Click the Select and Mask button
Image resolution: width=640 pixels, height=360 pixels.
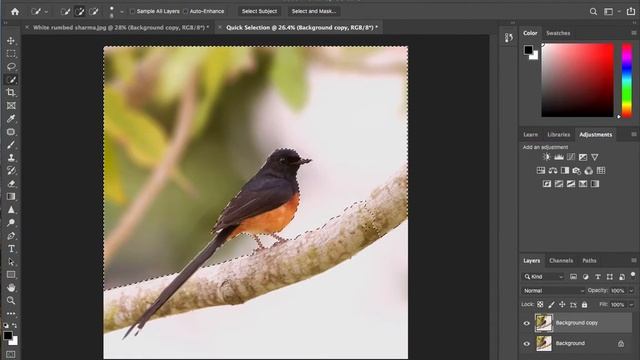click(x=314, y=11)
